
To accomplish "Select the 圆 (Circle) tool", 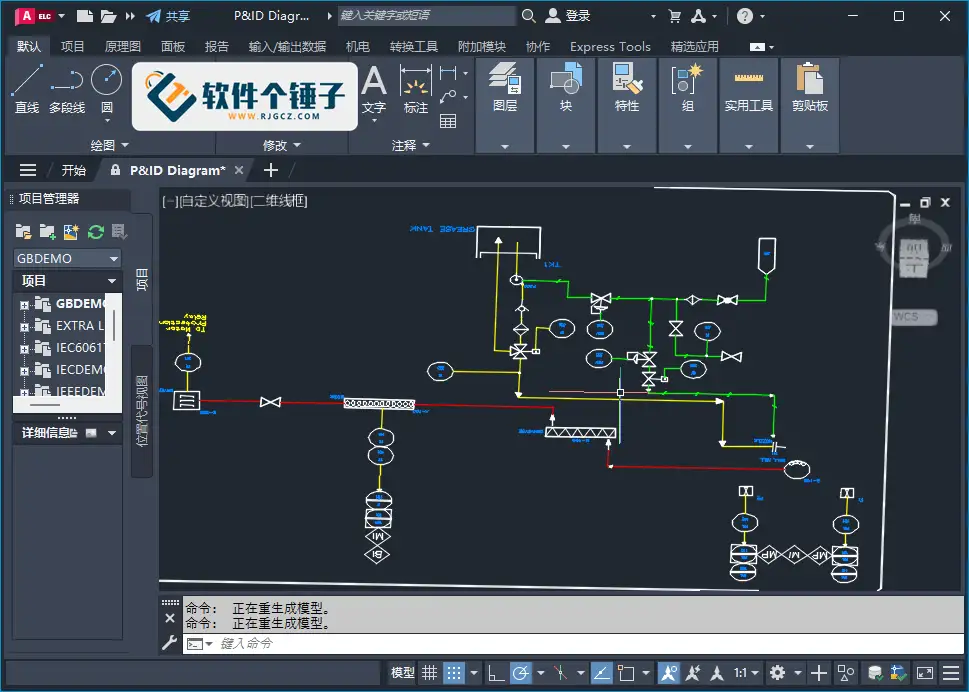I will tap(105, 85).
